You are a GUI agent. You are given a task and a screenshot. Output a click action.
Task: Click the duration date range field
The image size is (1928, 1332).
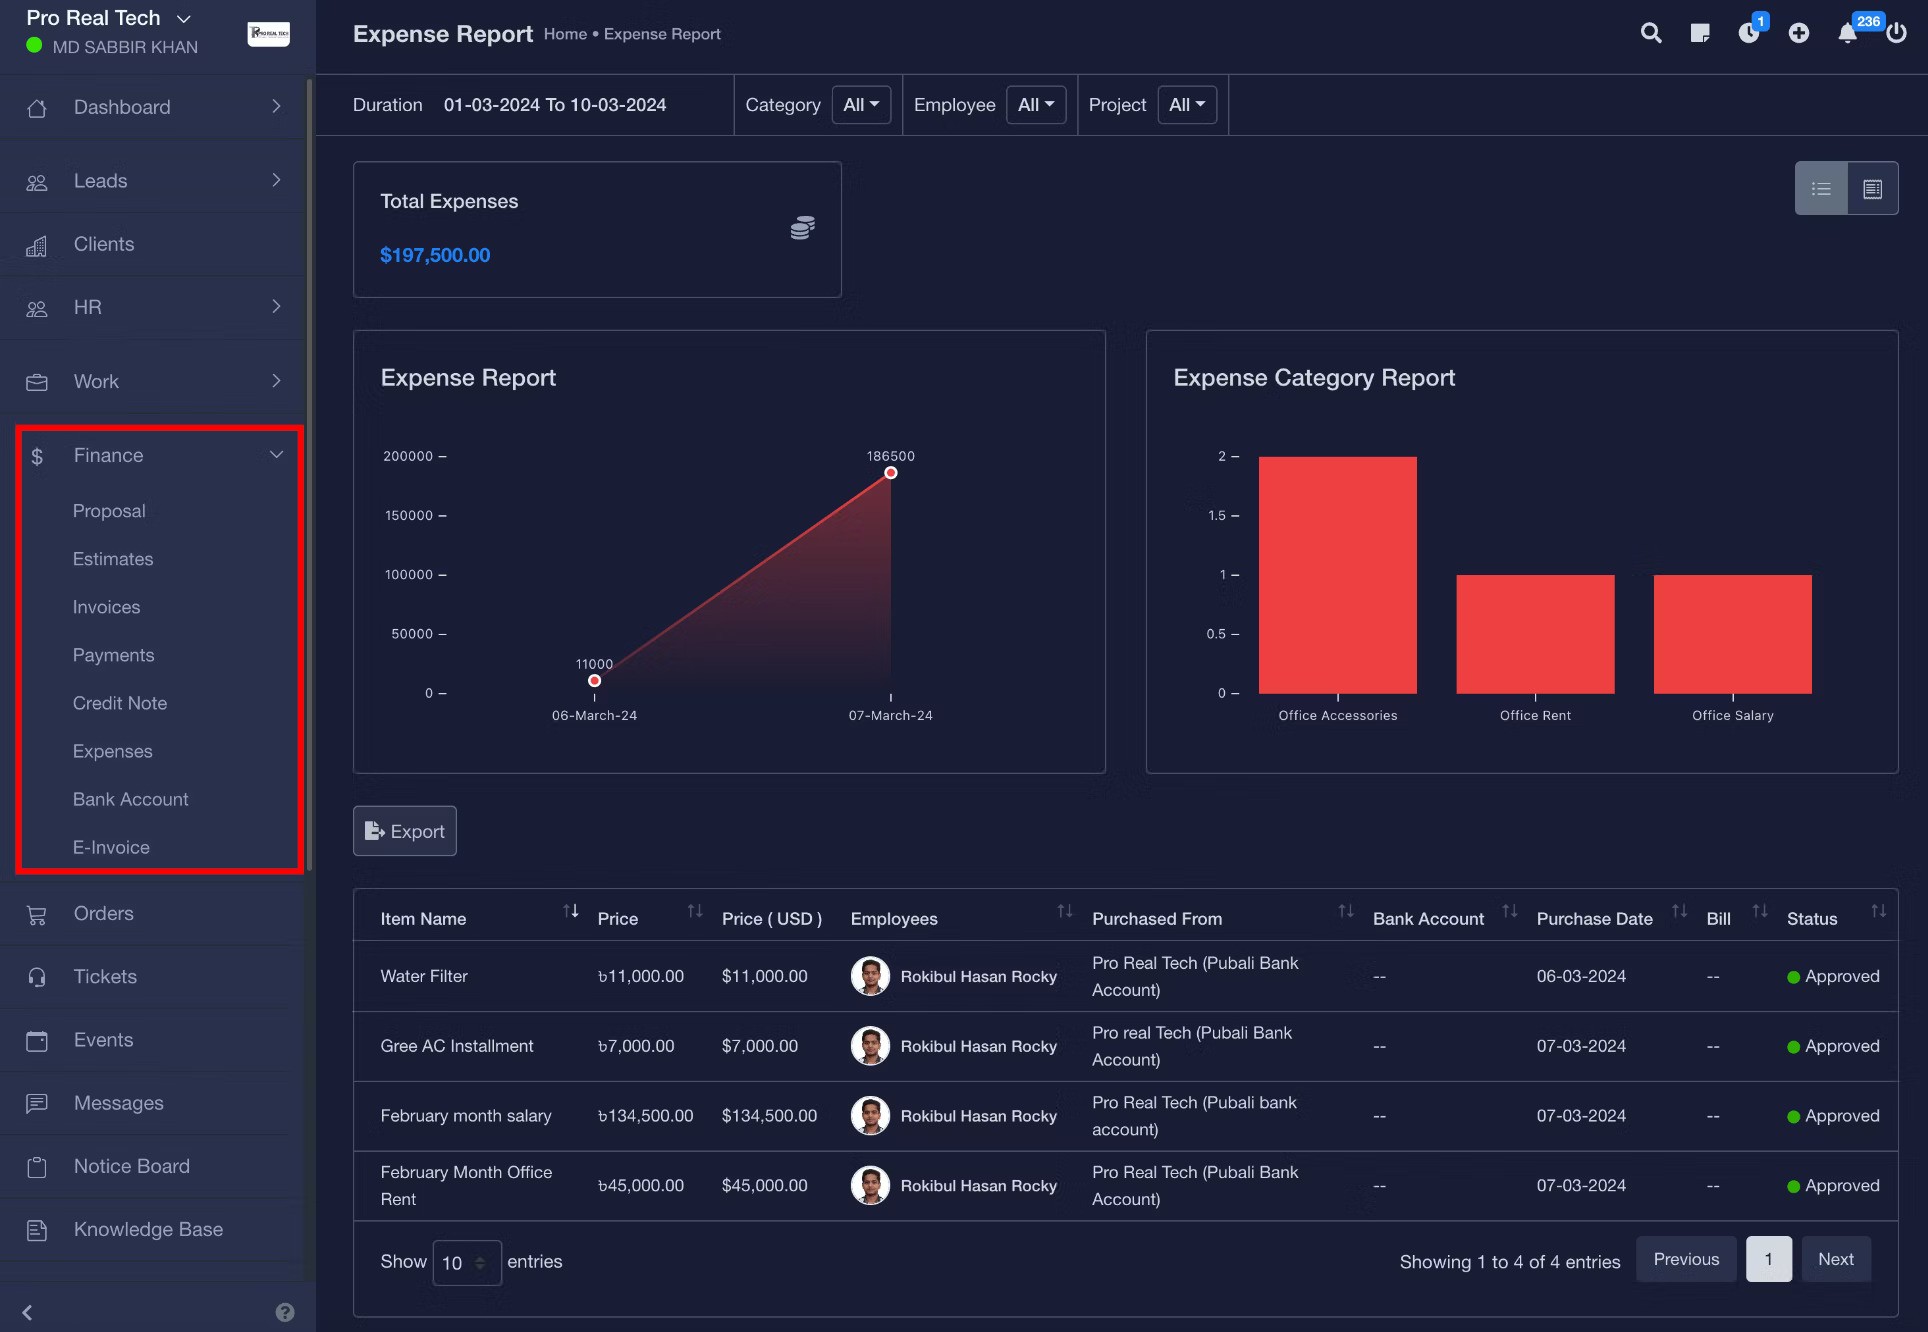coord(555,105)
